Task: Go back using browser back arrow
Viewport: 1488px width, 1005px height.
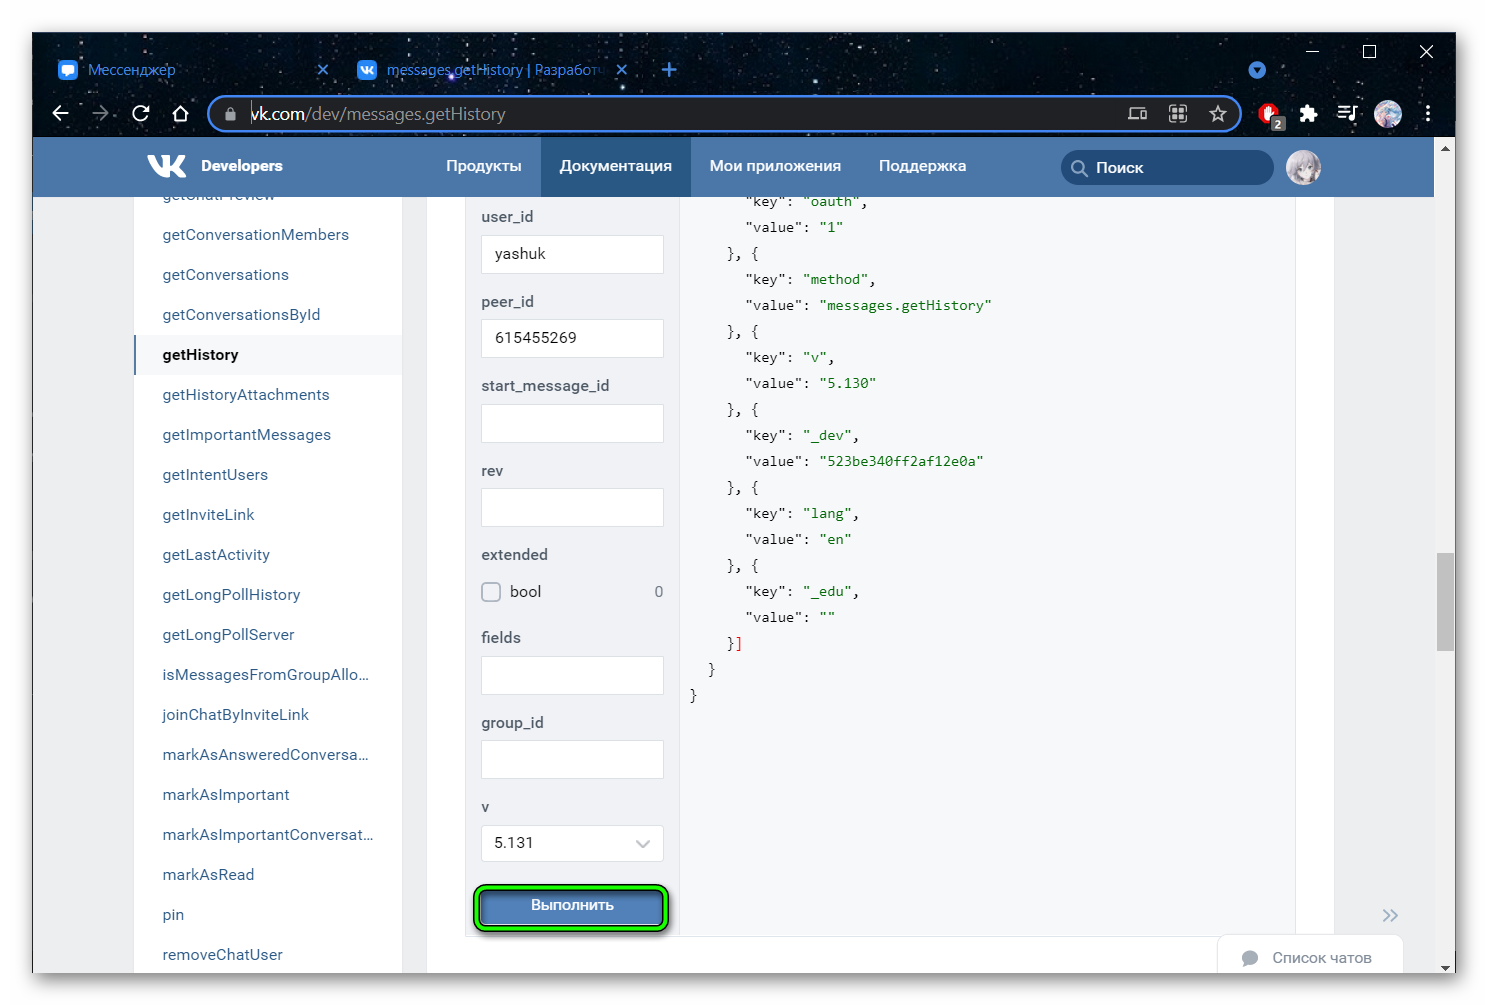Action: click(x=61, y=114)
